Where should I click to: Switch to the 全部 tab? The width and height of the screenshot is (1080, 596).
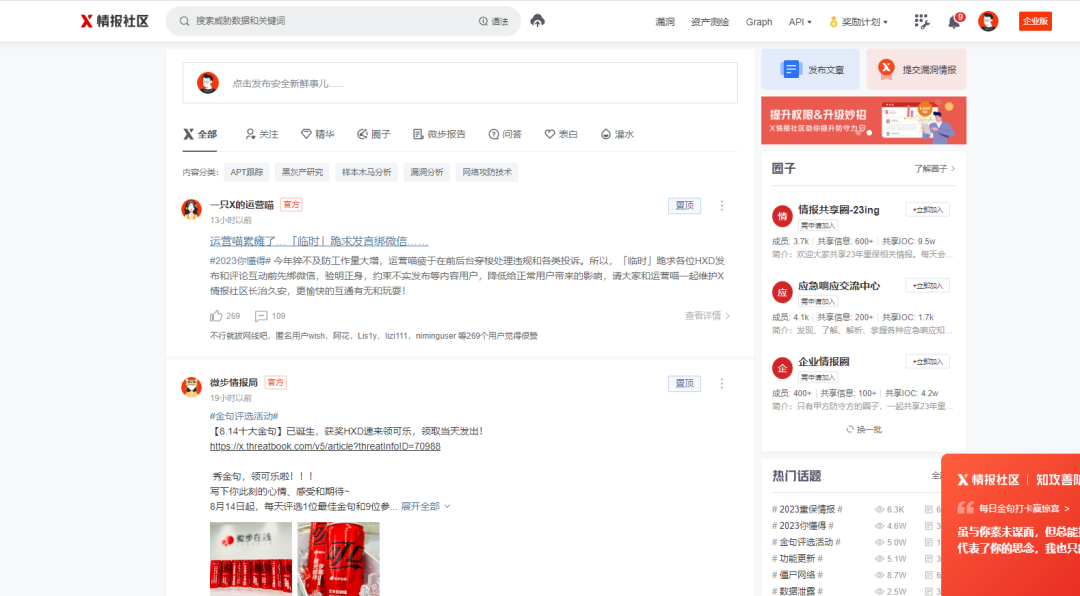coord(200,134)
